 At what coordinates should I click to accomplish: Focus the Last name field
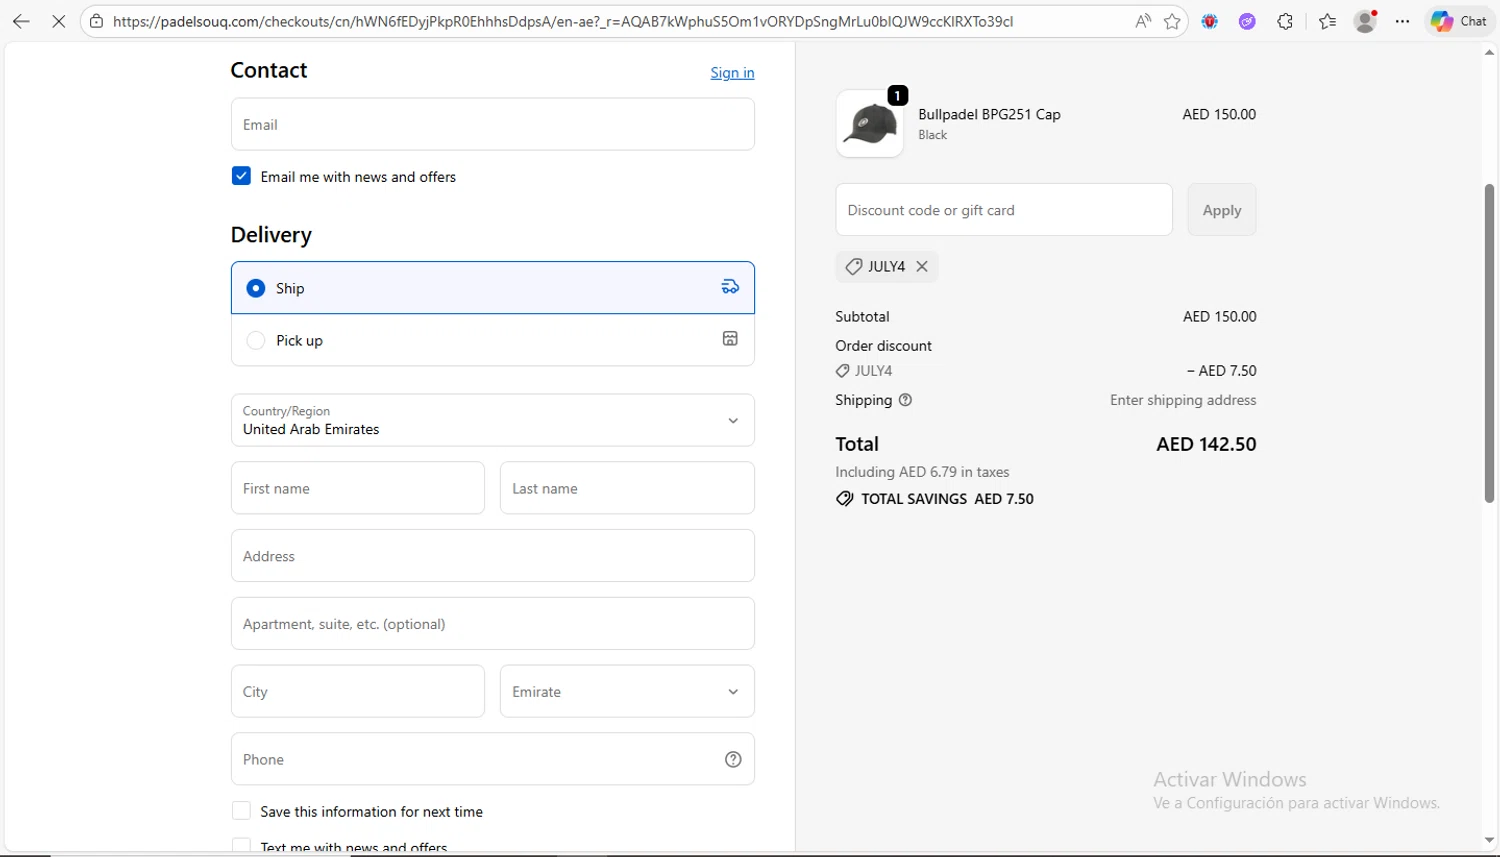click(627, 488)
